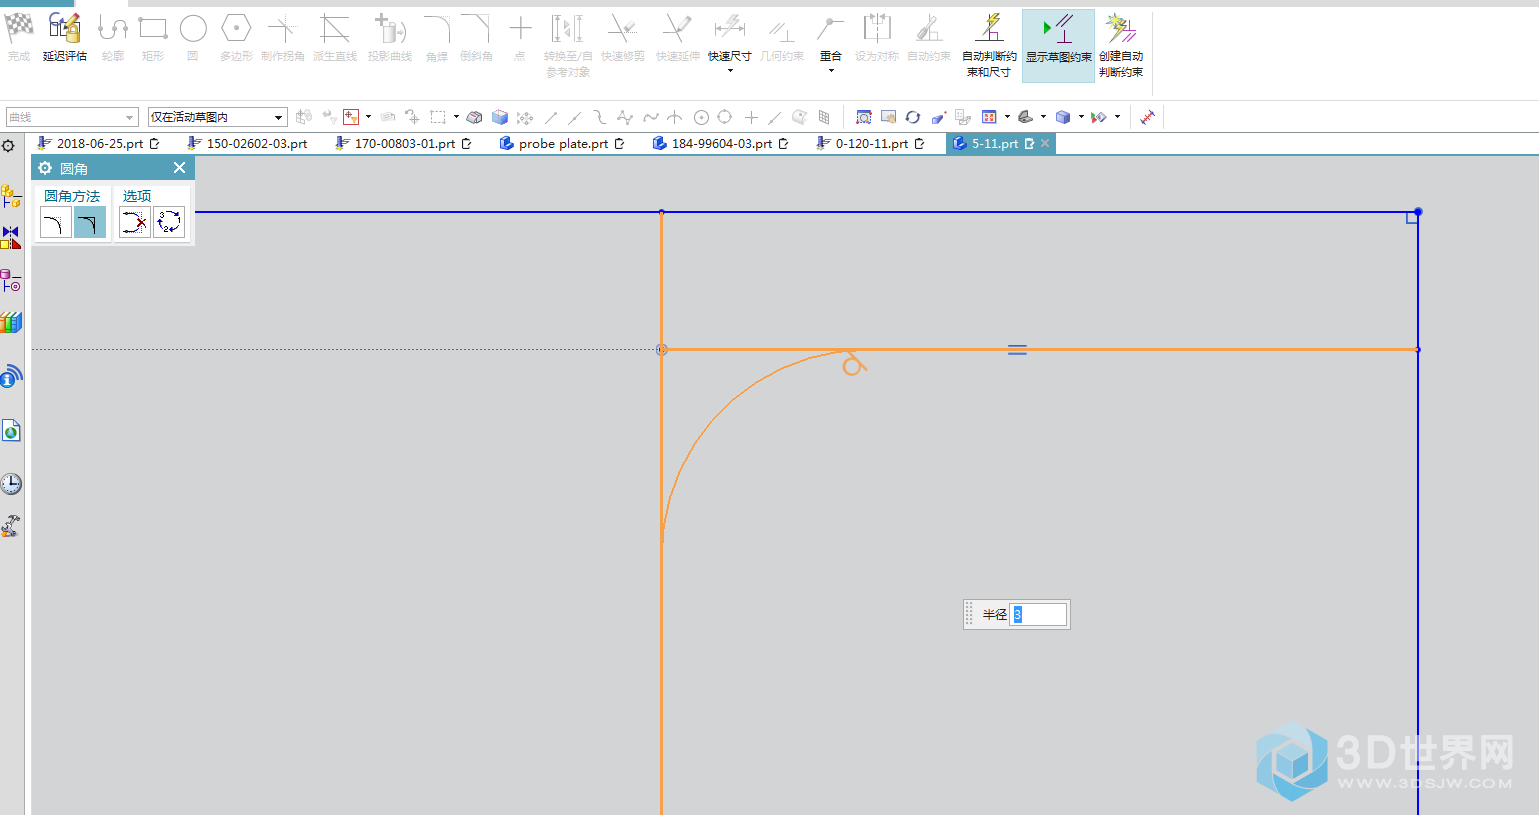Open 圆角 dialog settings gear

45,168
